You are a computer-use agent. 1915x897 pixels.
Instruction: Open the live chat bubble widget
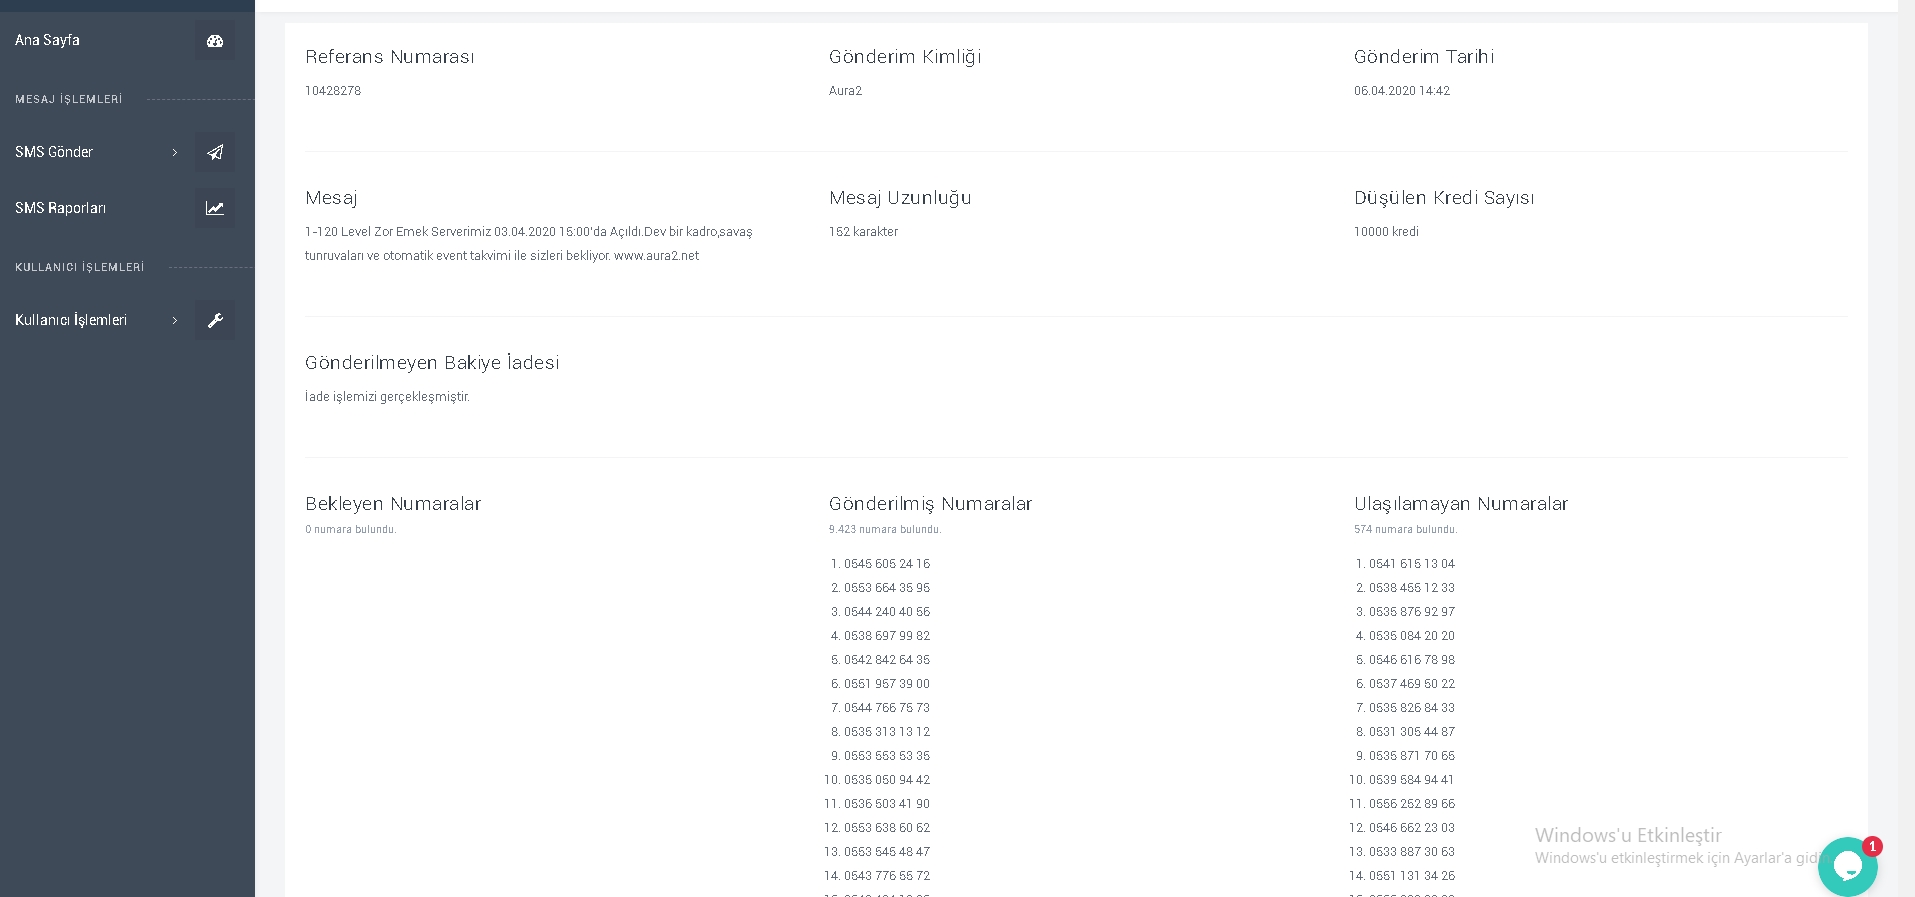coord(1847,866)
